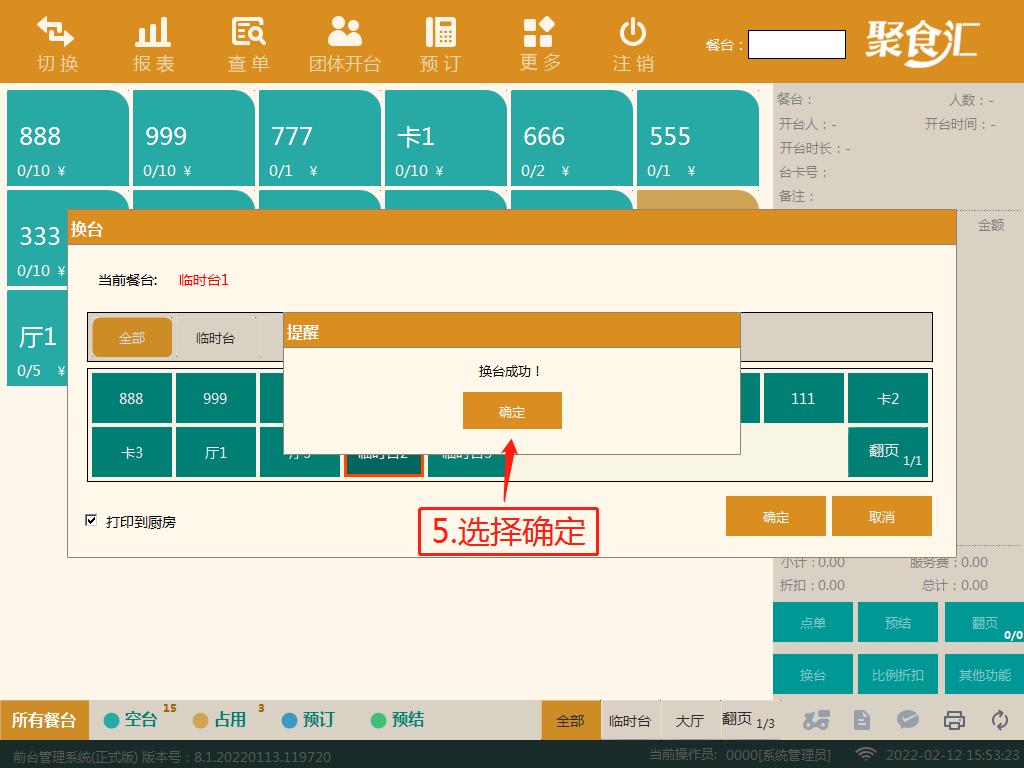Open table tile 666 in main grid
Image resolution: width=1024 pixels, height=768 pixels.
coord(572,138)
